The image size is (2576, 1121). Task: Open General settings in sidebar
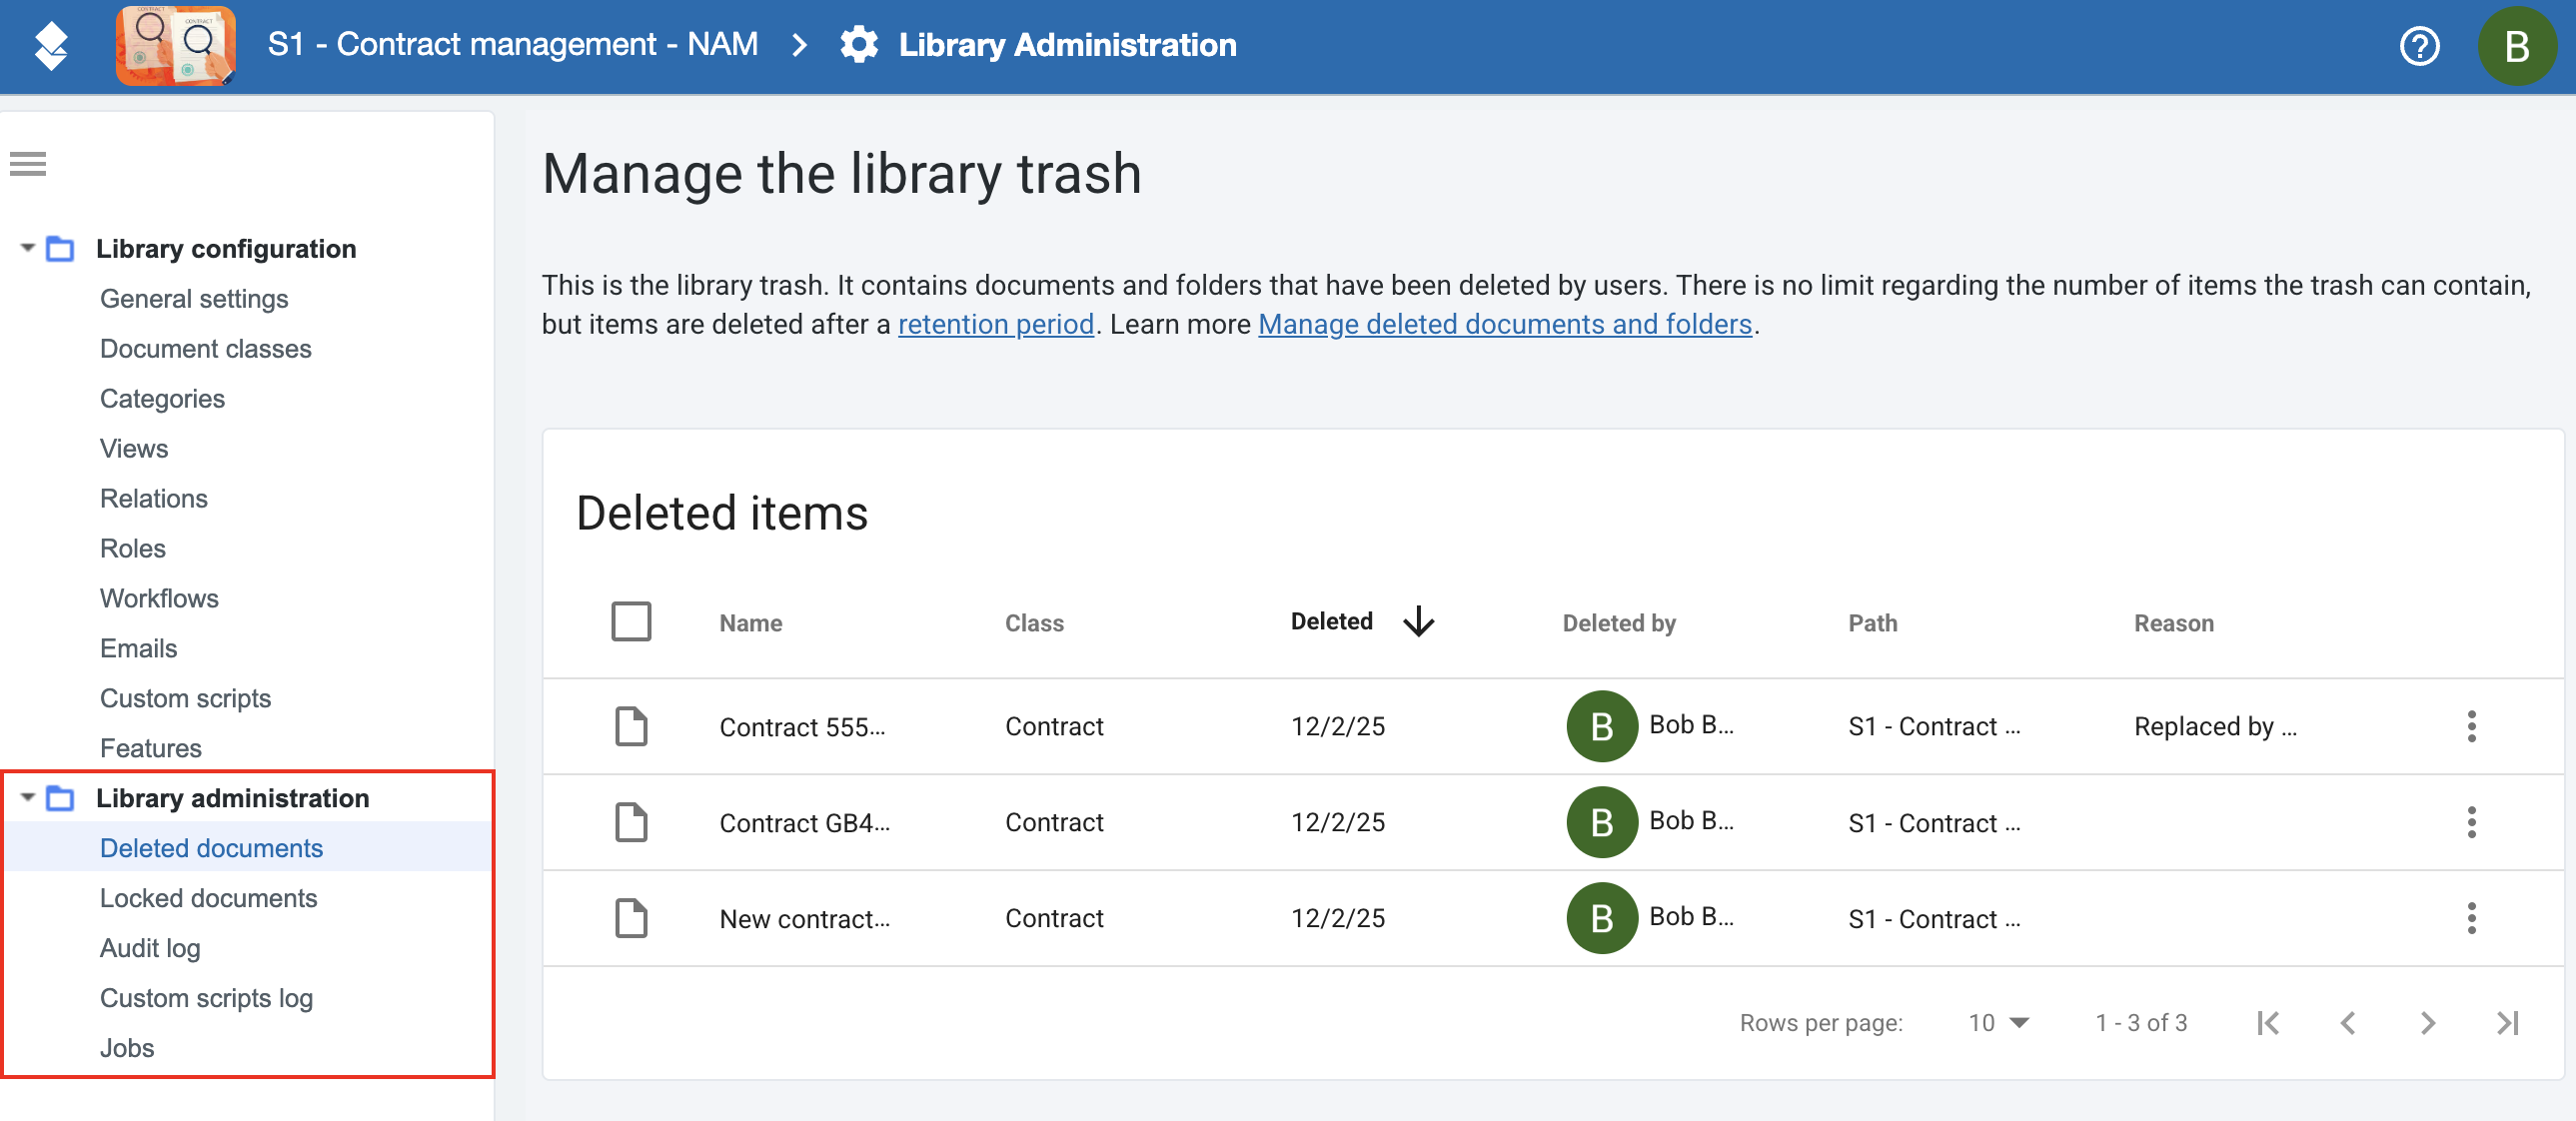pos(194,299)
